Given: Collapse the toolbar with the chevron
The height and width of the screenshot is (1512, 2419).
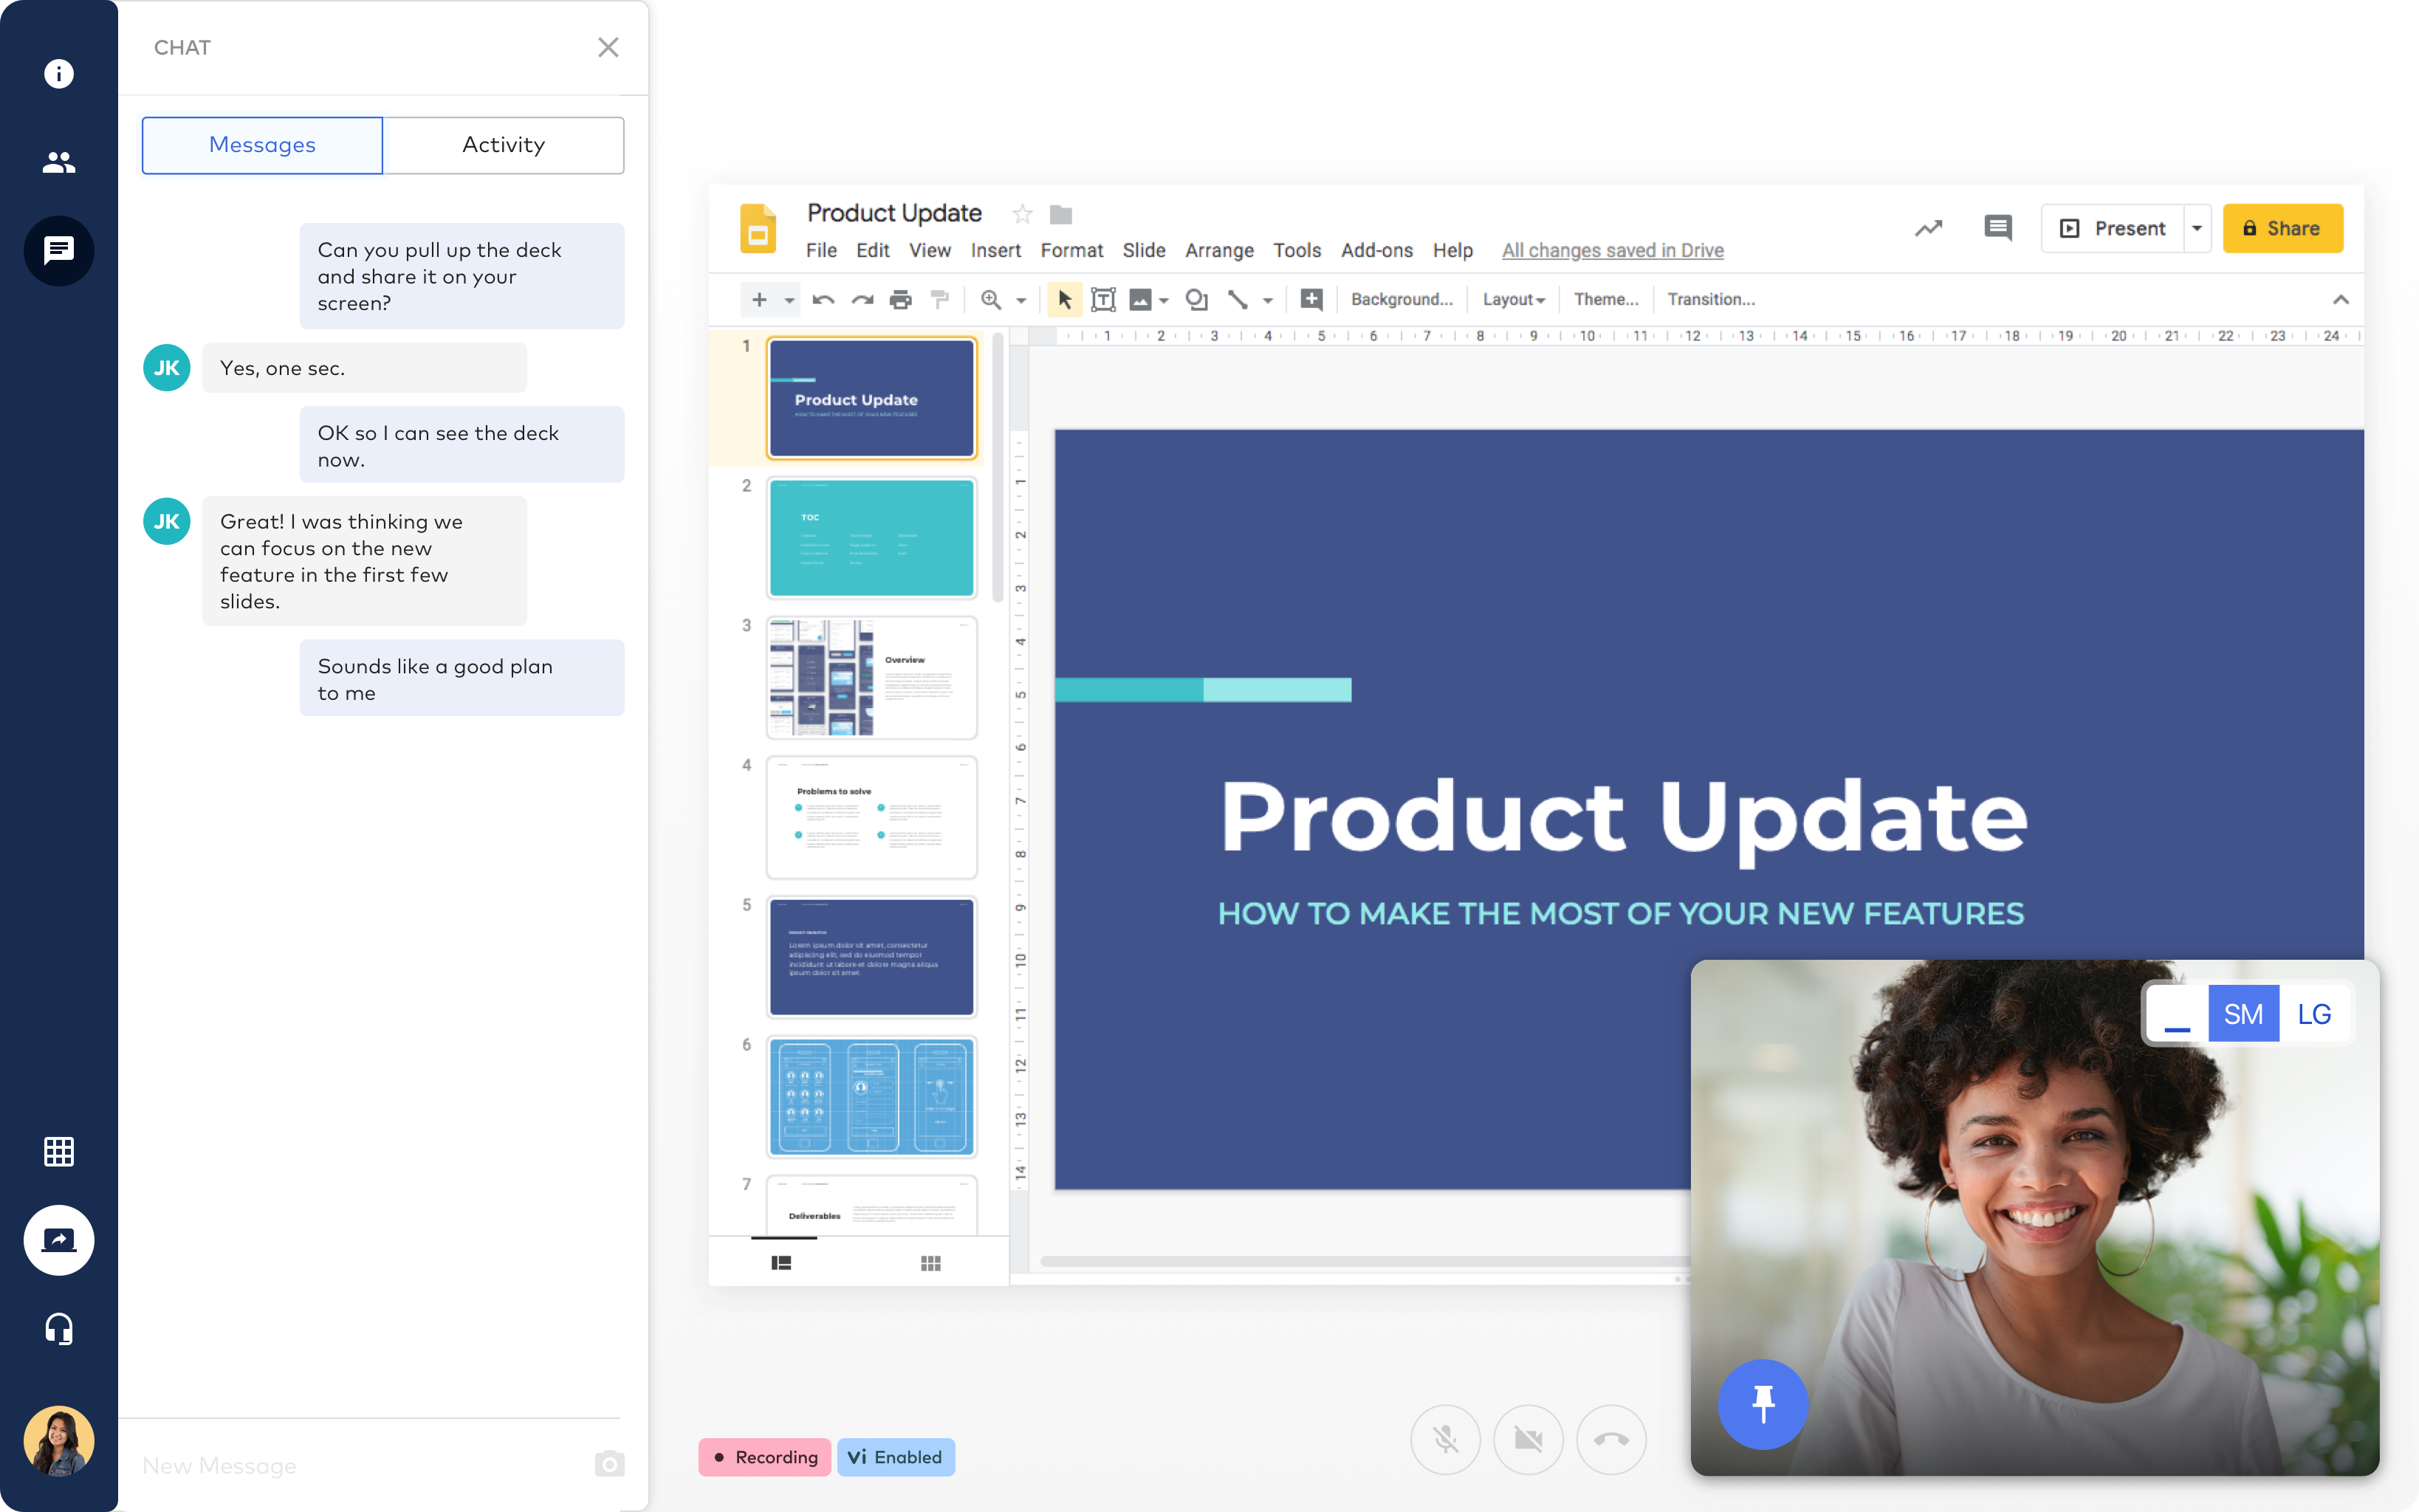Looking at the screenshot, I should [x=2340, y=299].
